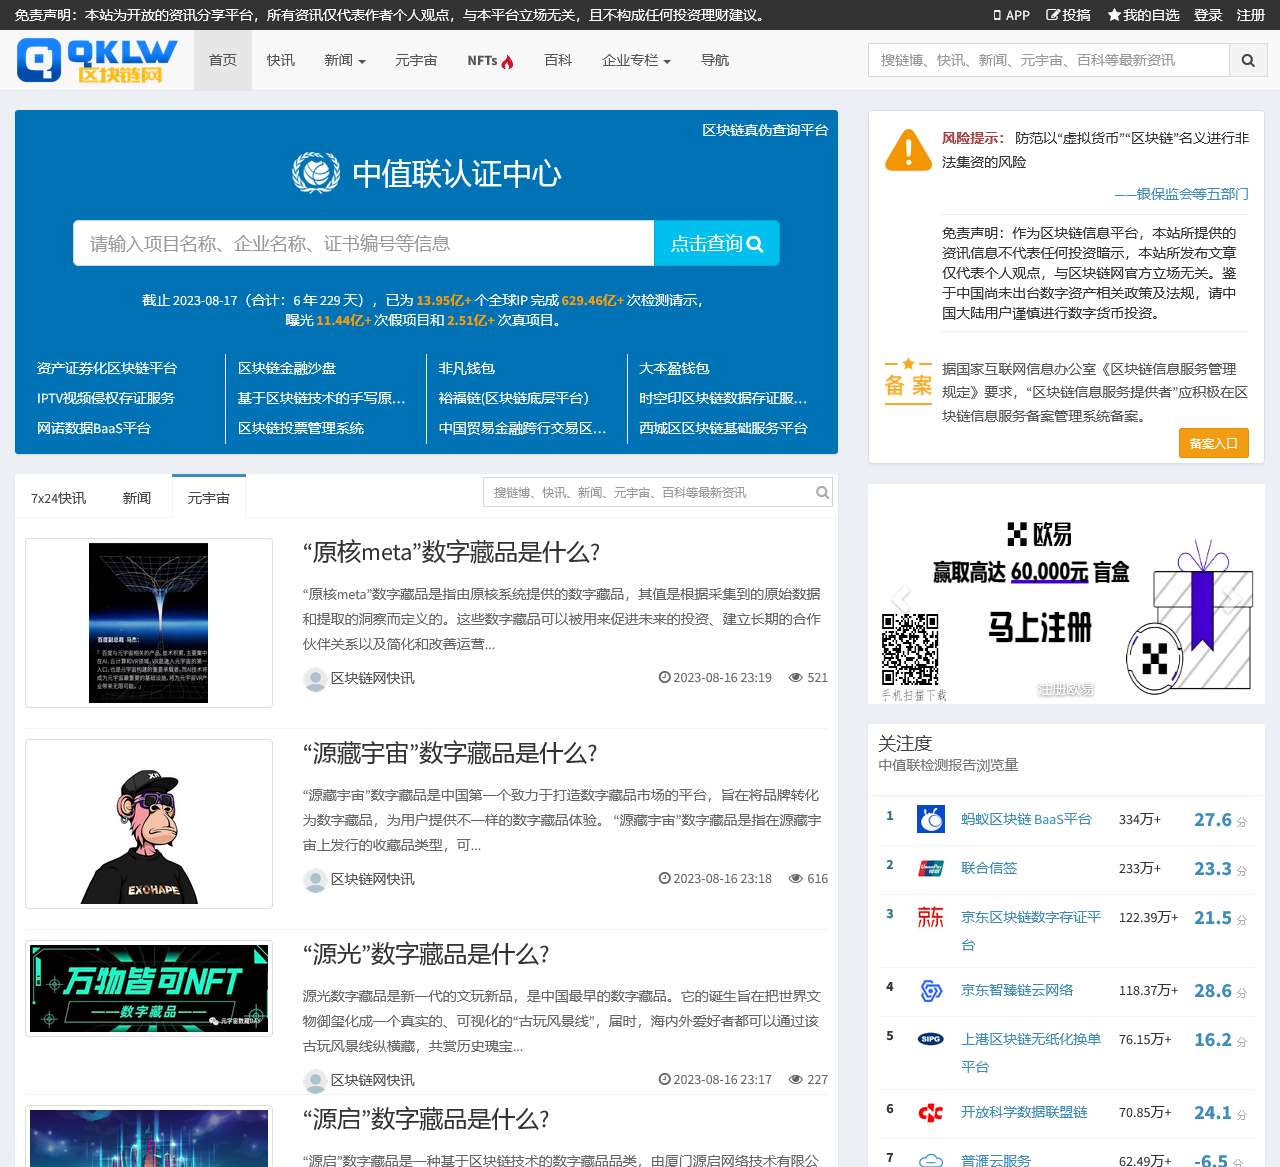Go to next slide in 欧易 banner
1280x1167 pixels.
coord(1233,599)
